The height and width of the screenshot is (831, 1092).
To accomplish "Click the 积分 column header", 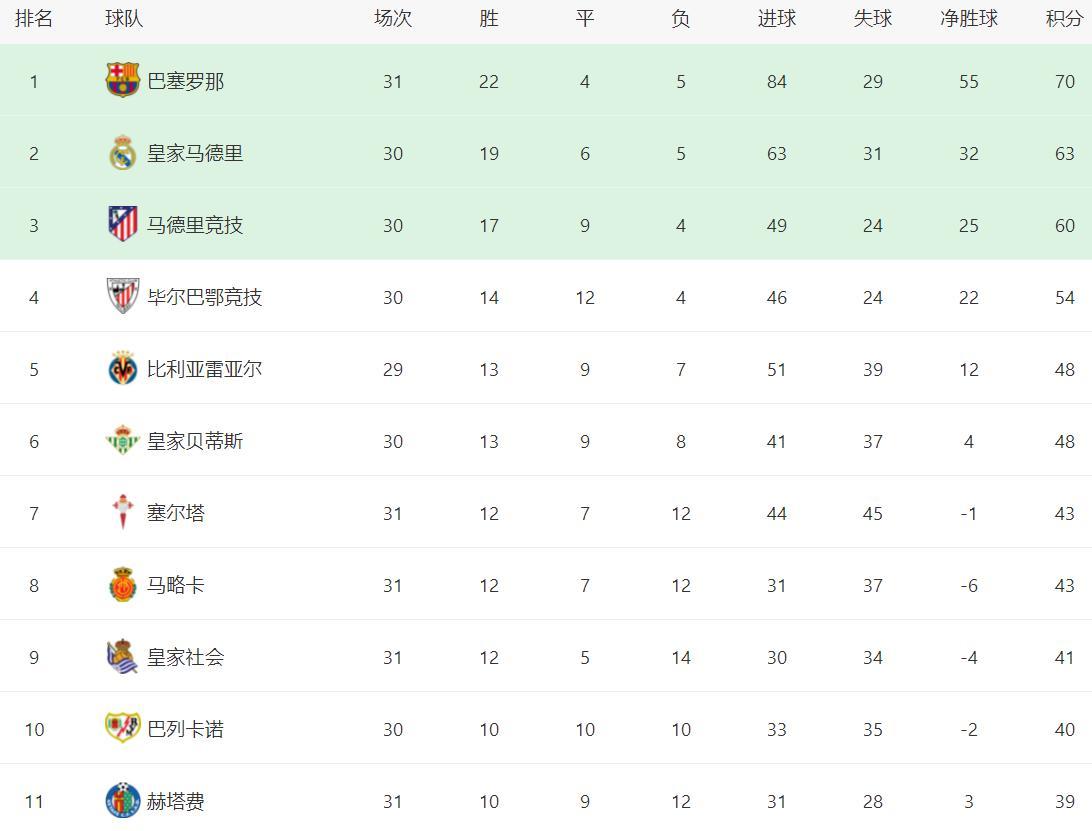I will [1063, 19].
